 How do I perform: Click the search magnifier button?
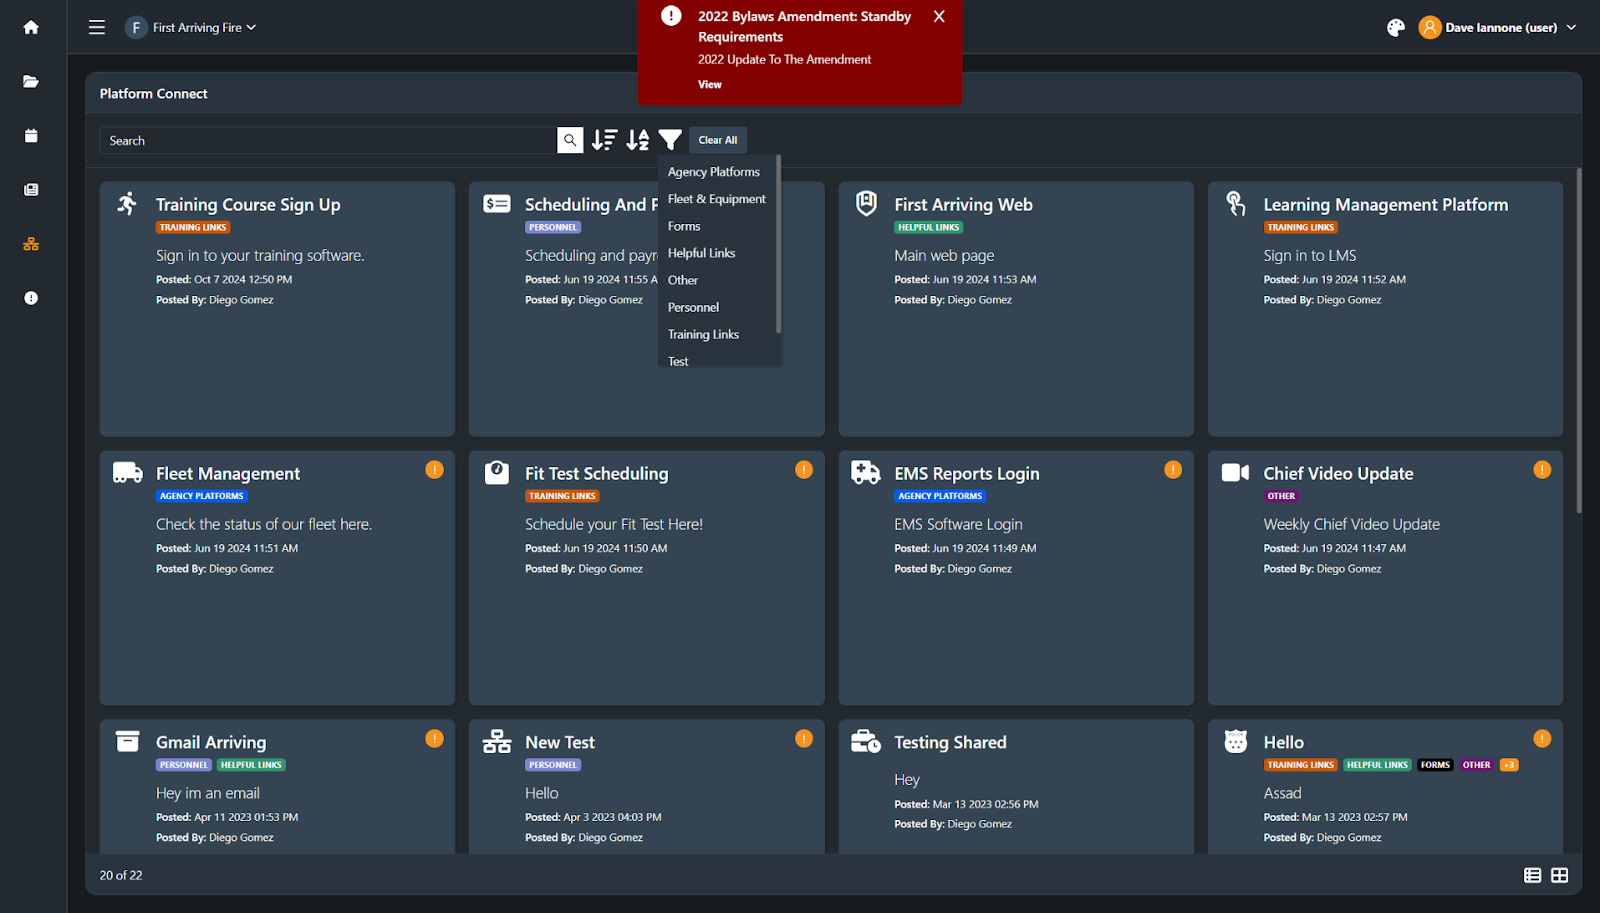coord(570,140)
